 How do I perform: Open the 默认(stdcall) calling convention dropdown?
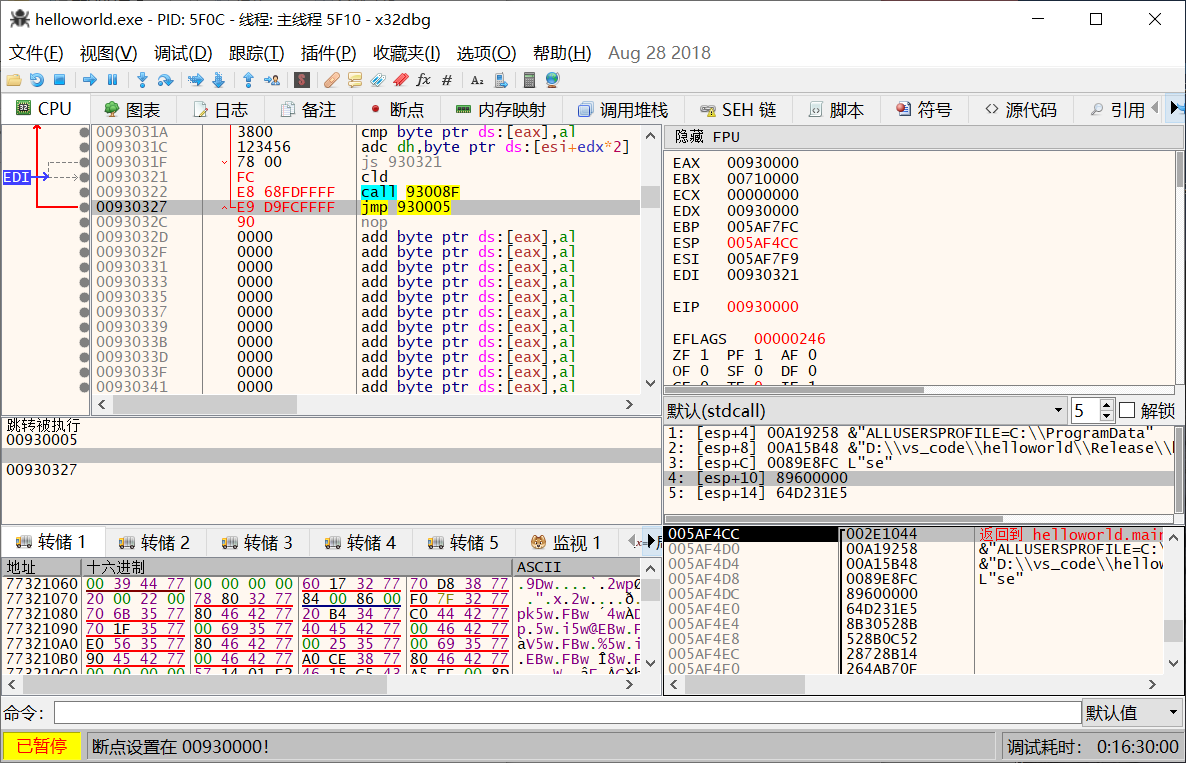[x=865, y=411]
